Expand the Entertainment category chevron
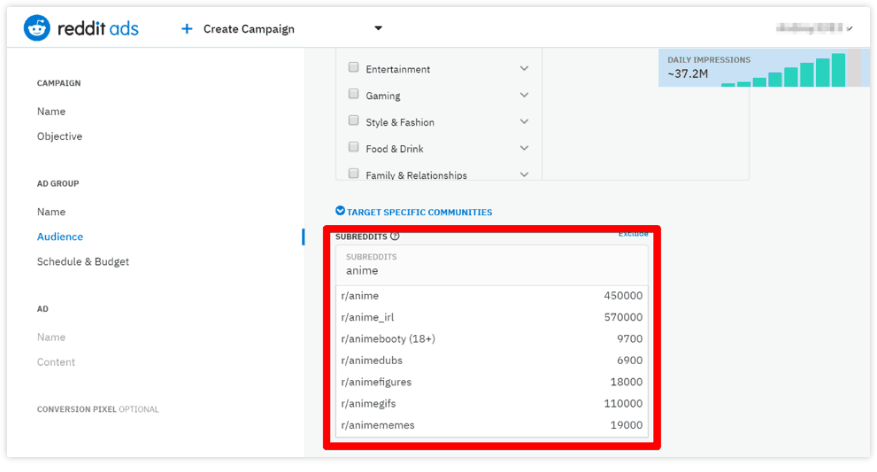The height and width of the screenshot is (472, 877). (x=524, y=68)
